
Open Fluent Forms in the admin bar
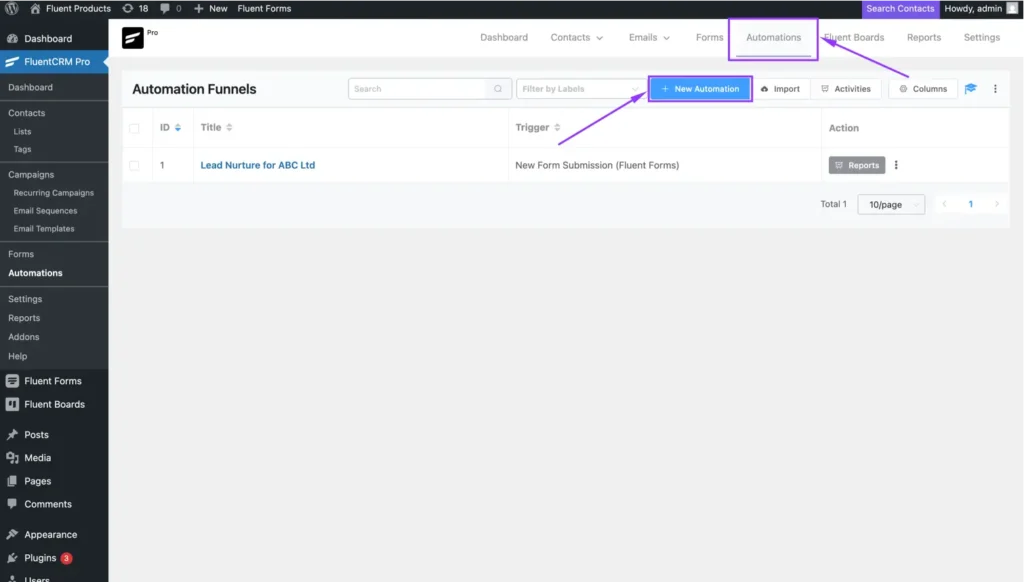pyautogui.click(x=264, y=8)
